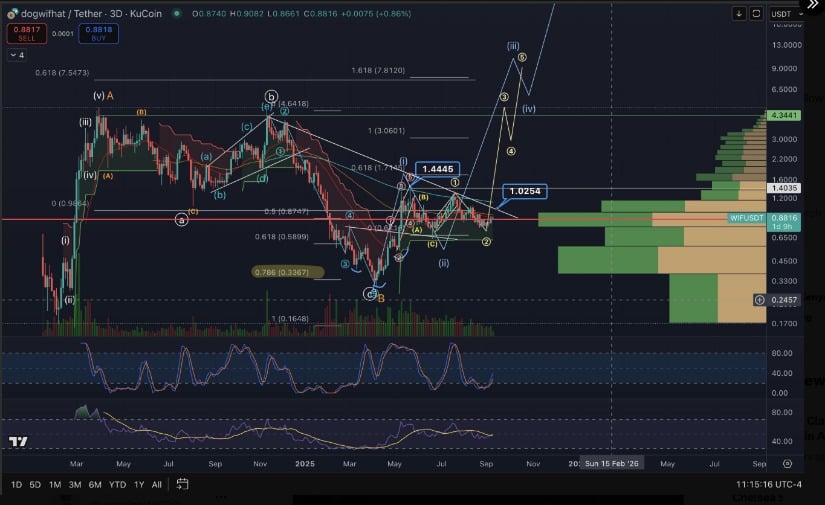Click the 2025 year label on time axis

pos(305,464)
